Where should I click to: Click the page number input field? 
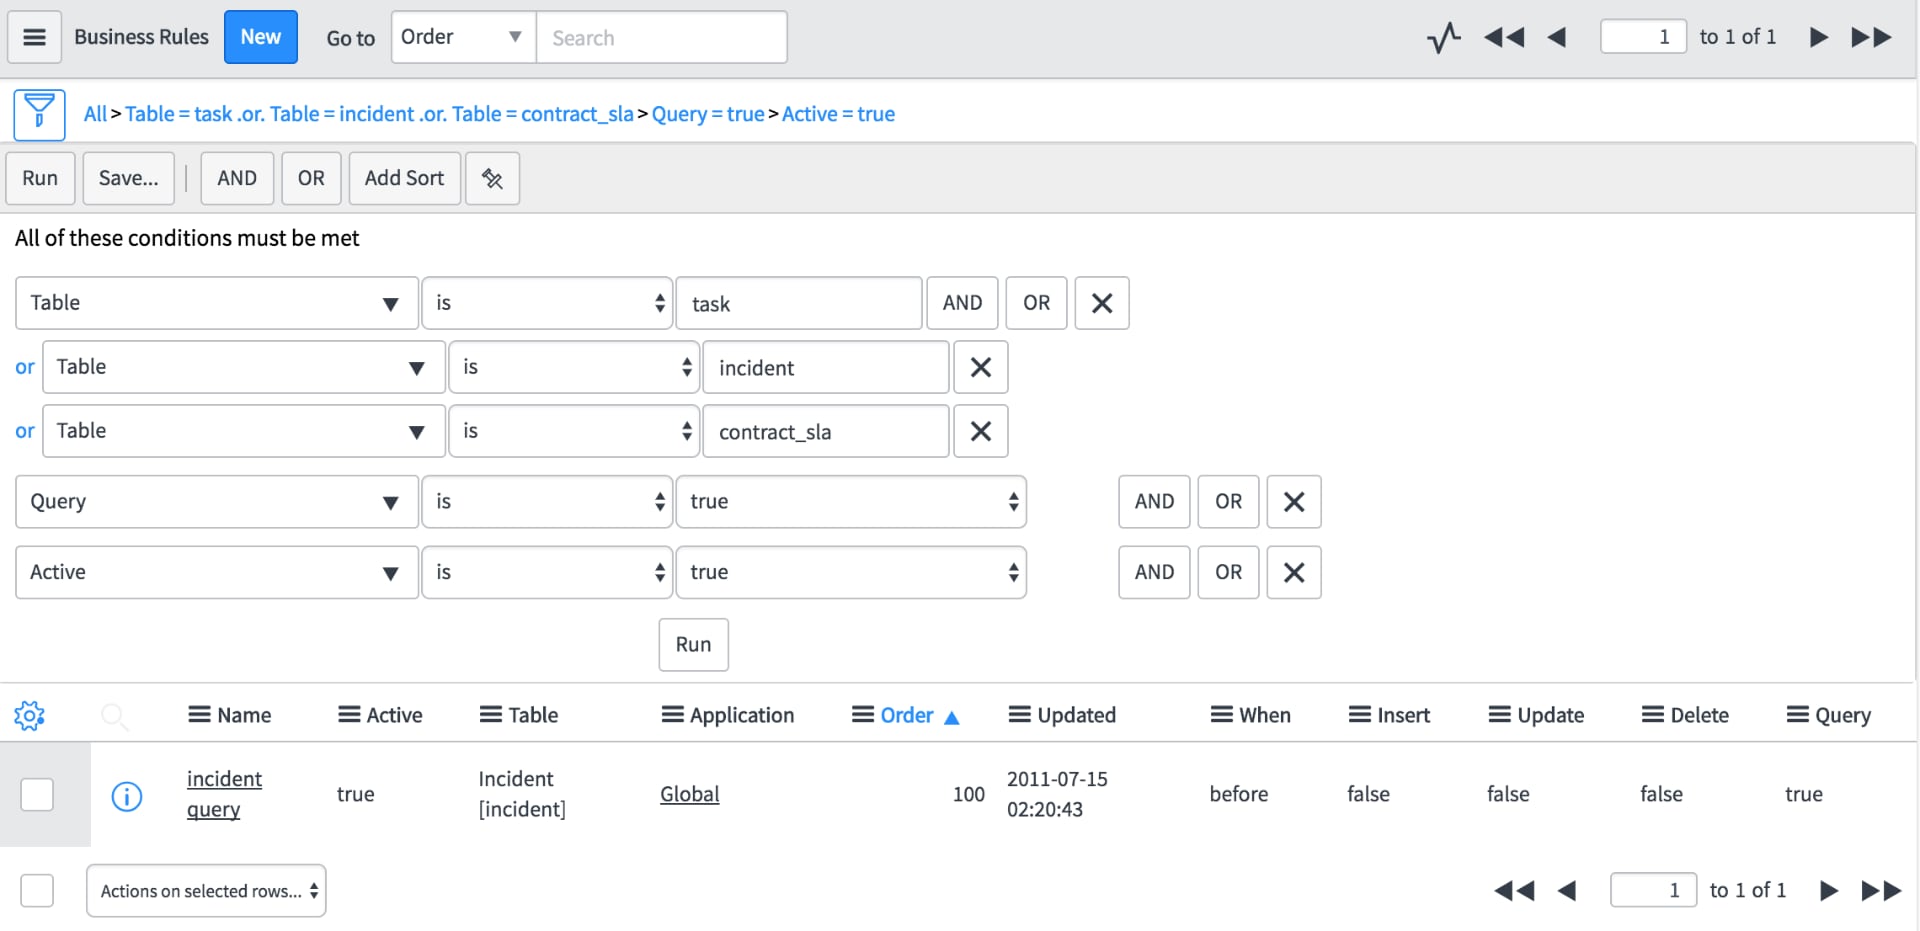1643,36
